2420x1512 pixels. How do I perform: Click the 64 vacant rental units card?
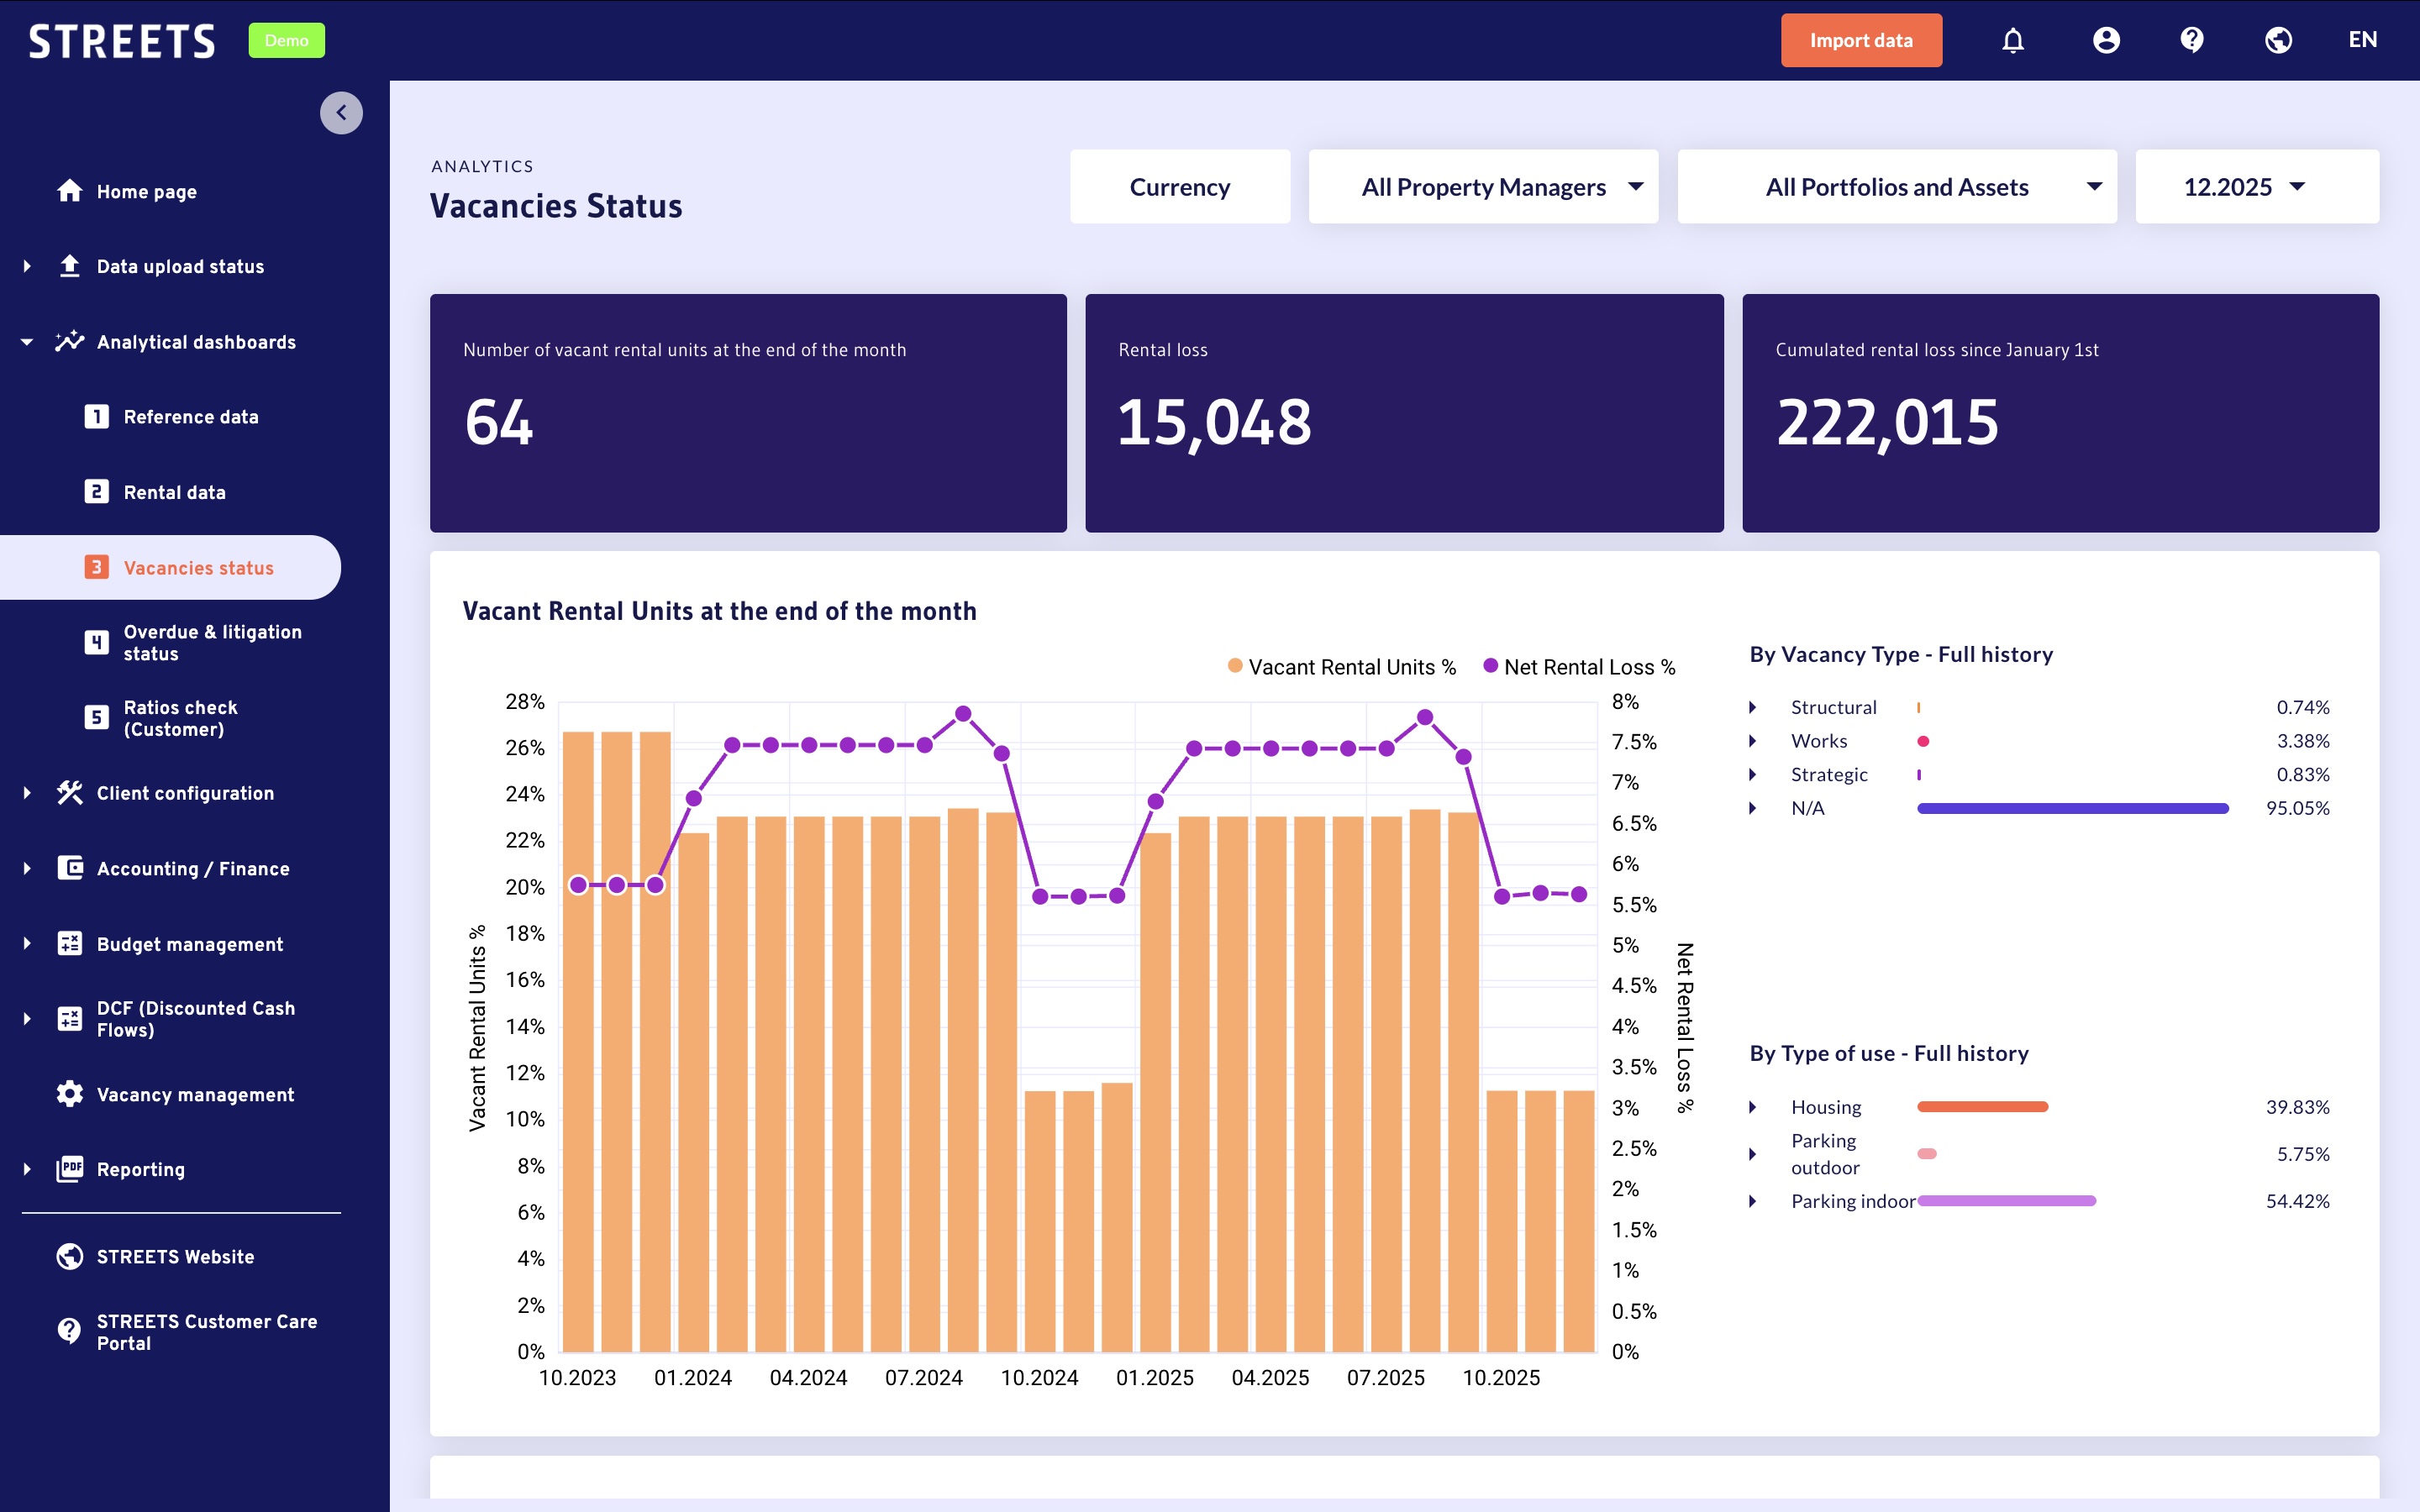click(748, 413)
